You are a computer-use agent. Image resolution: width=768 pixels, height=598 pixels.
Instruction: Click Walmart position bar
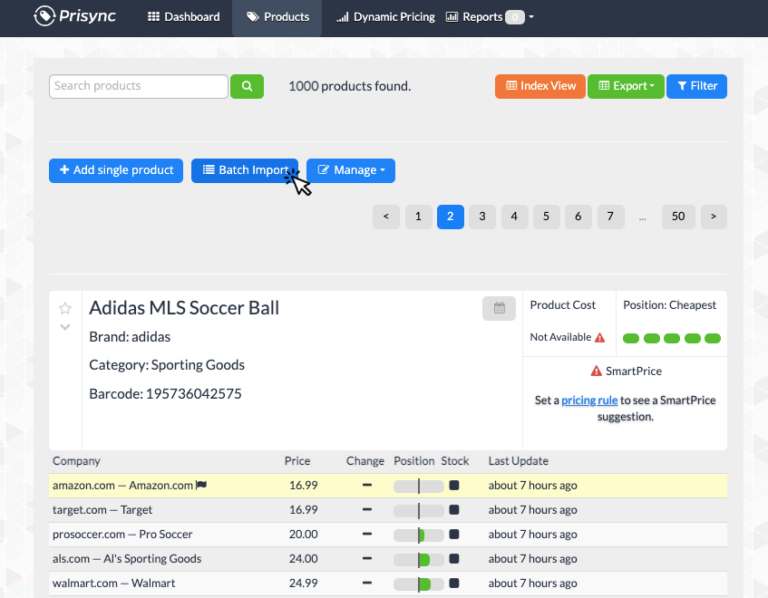[x=419, y=584]
